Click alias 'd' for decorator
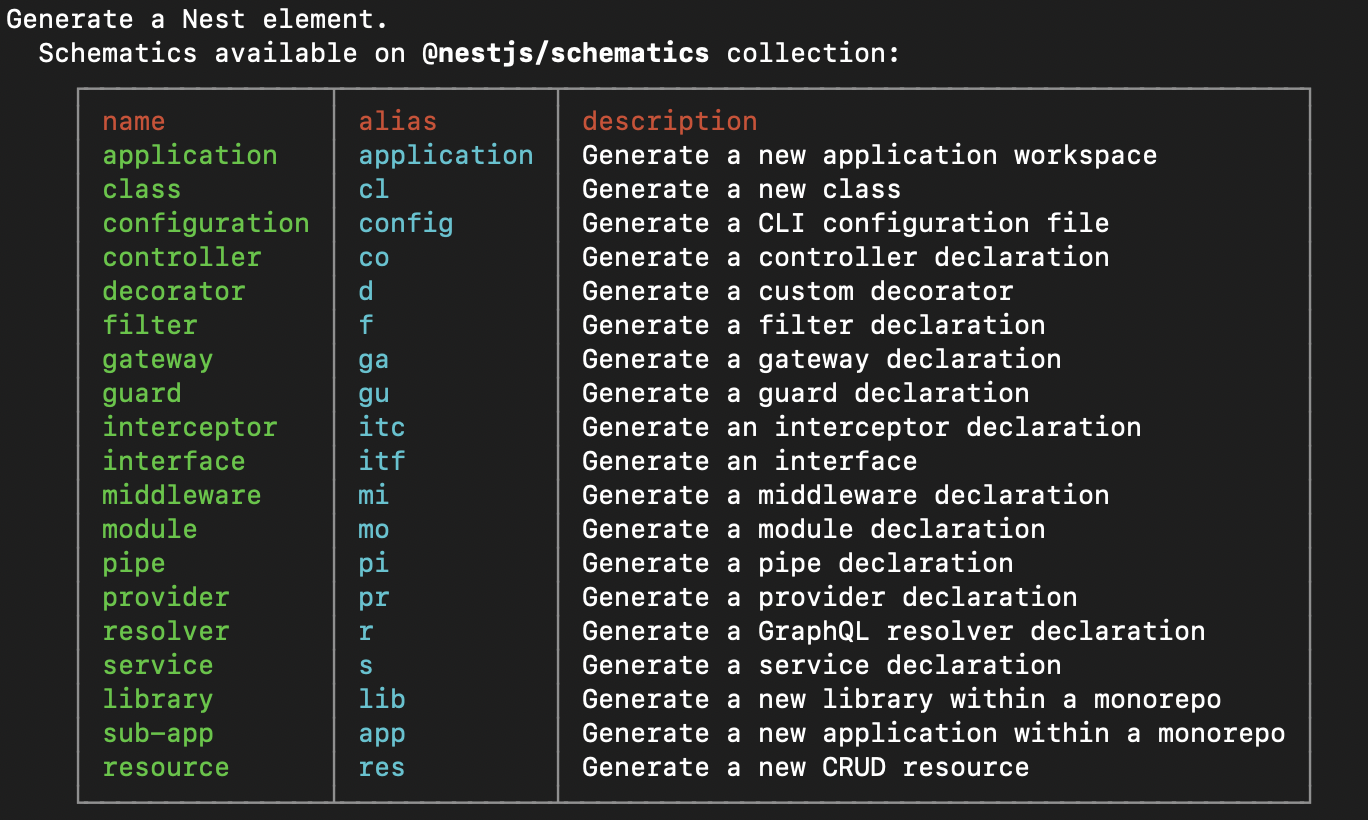Viewport: 1368px width, 820px height. point(366,292)
